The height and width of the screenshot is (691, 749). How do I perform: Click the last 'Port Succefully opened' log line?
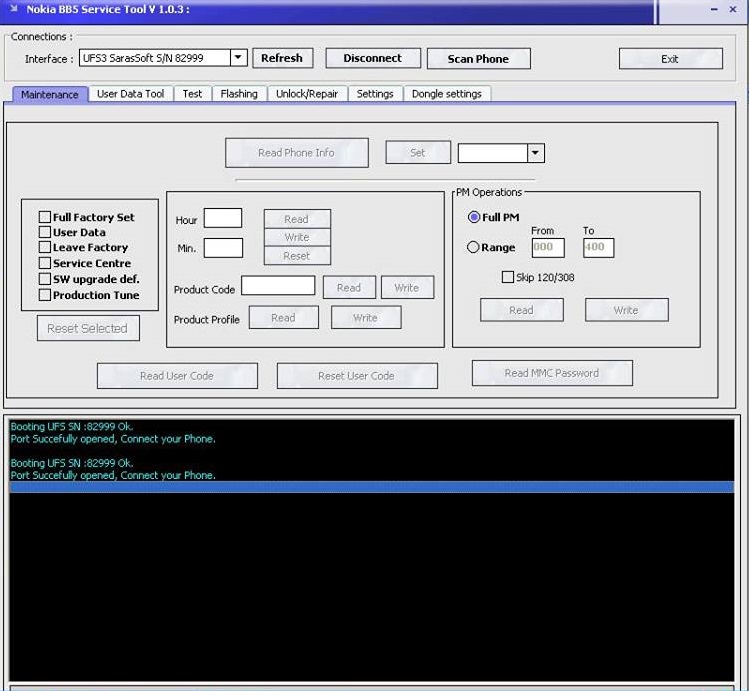tap(113, 475)
